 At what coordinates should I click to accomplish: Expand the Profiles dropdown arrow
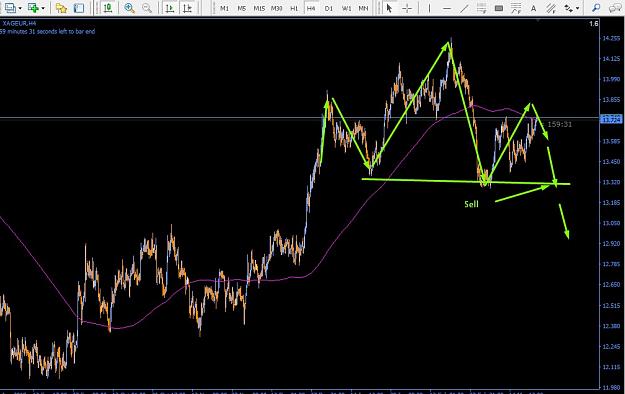pyautogui.click(x=43, y=8)
